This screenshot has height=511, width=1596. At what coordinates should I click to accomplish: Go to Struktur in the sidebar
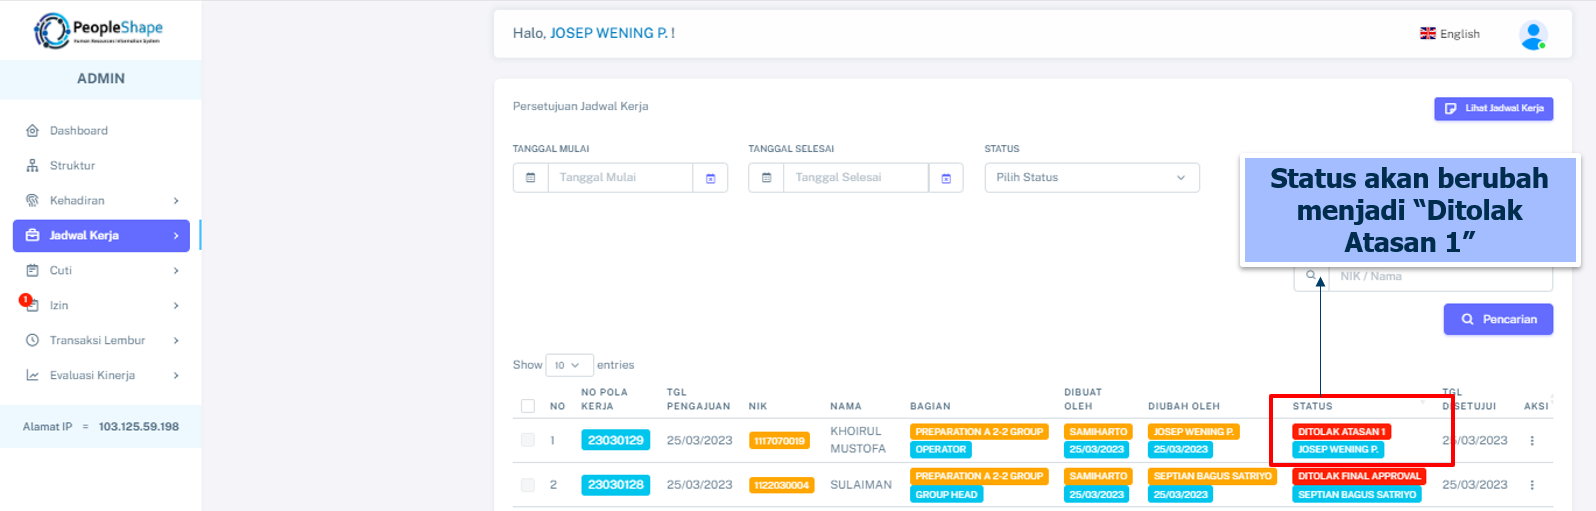click(72, 166)
